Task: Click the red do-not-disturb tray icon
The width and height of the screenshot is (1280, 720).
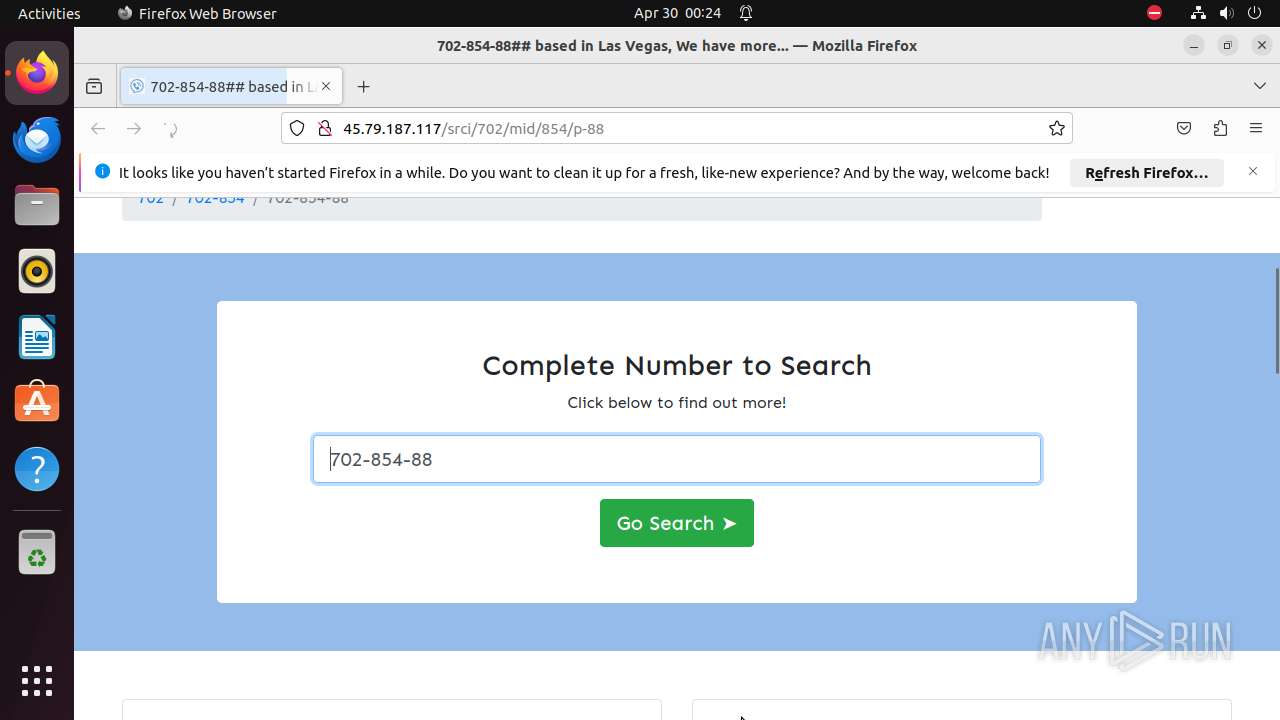Action: (1154, 13)
